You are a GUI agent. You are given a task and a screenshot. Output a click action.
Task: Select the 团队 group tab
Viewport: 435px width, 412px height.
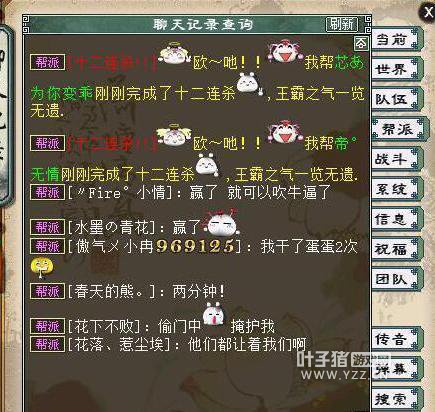395,279
